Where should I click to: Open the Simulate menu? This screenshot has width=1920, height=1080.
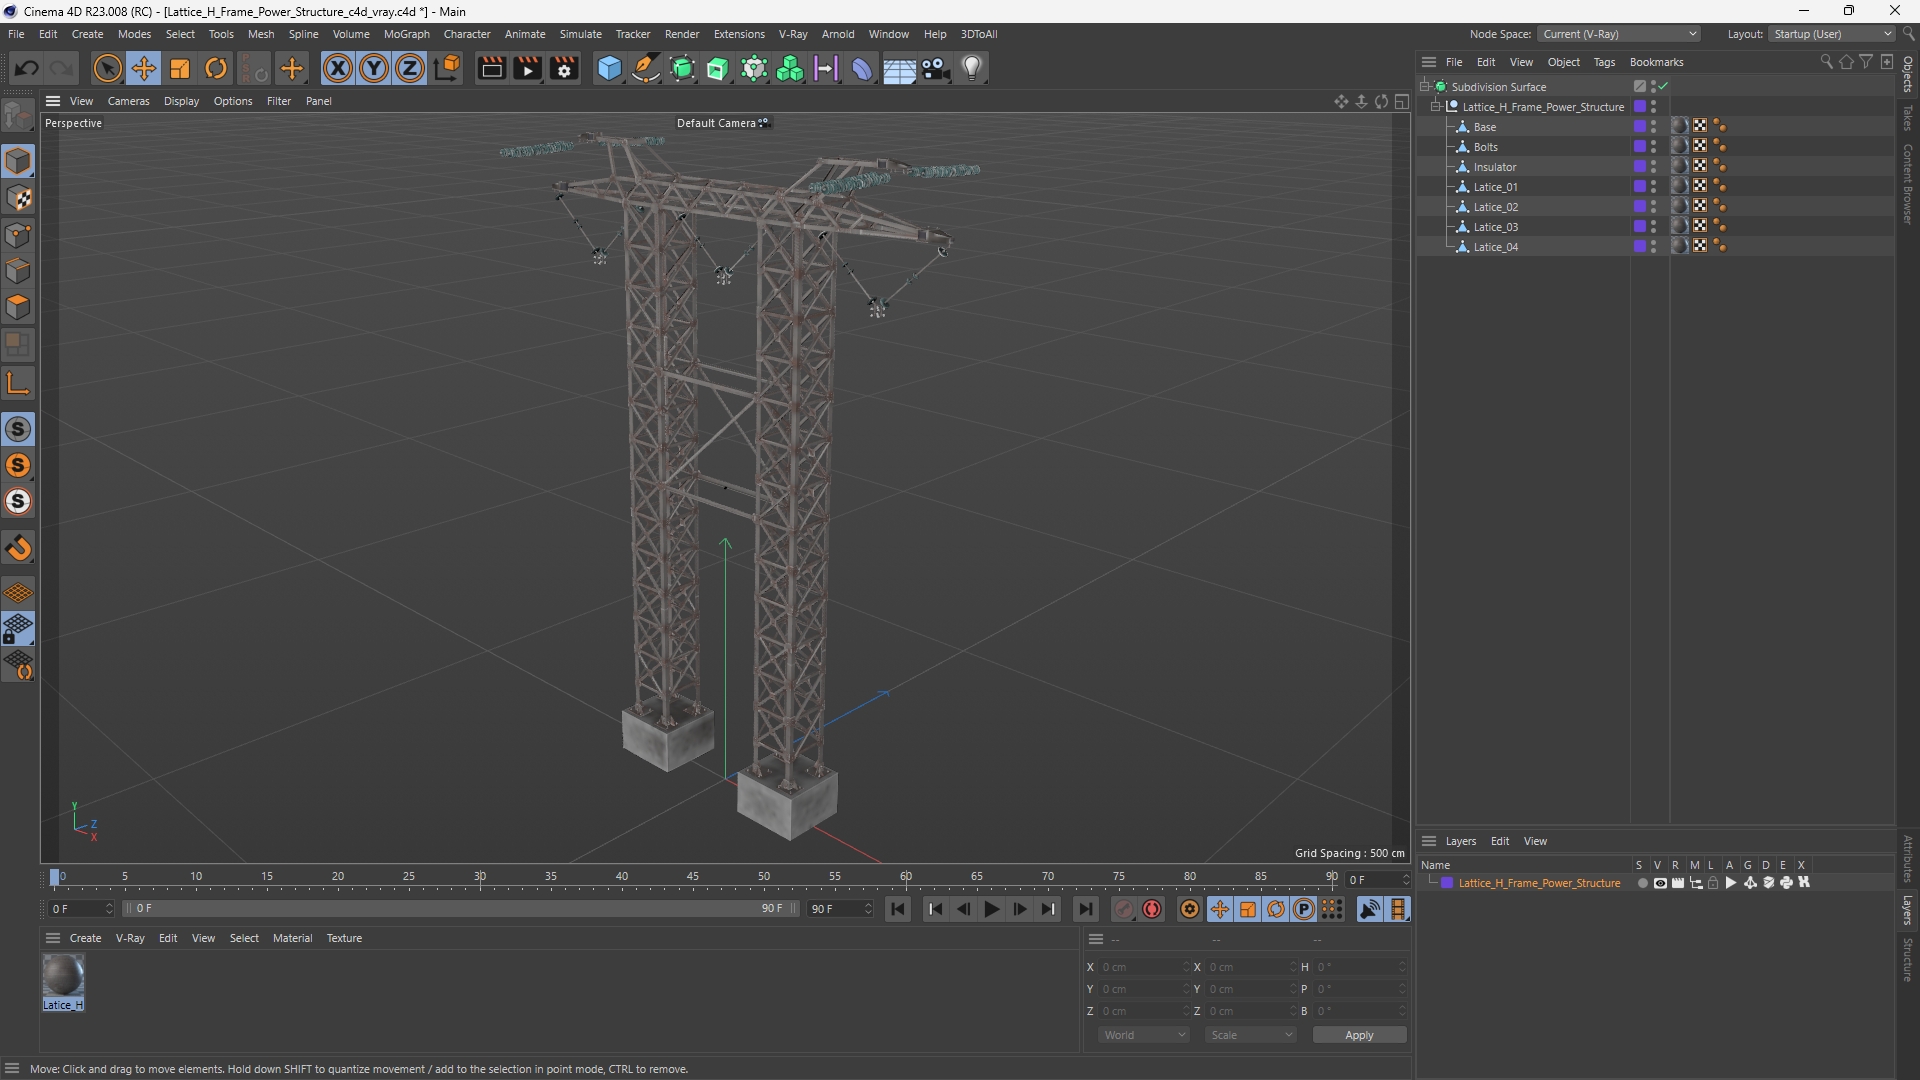[581, 34]
